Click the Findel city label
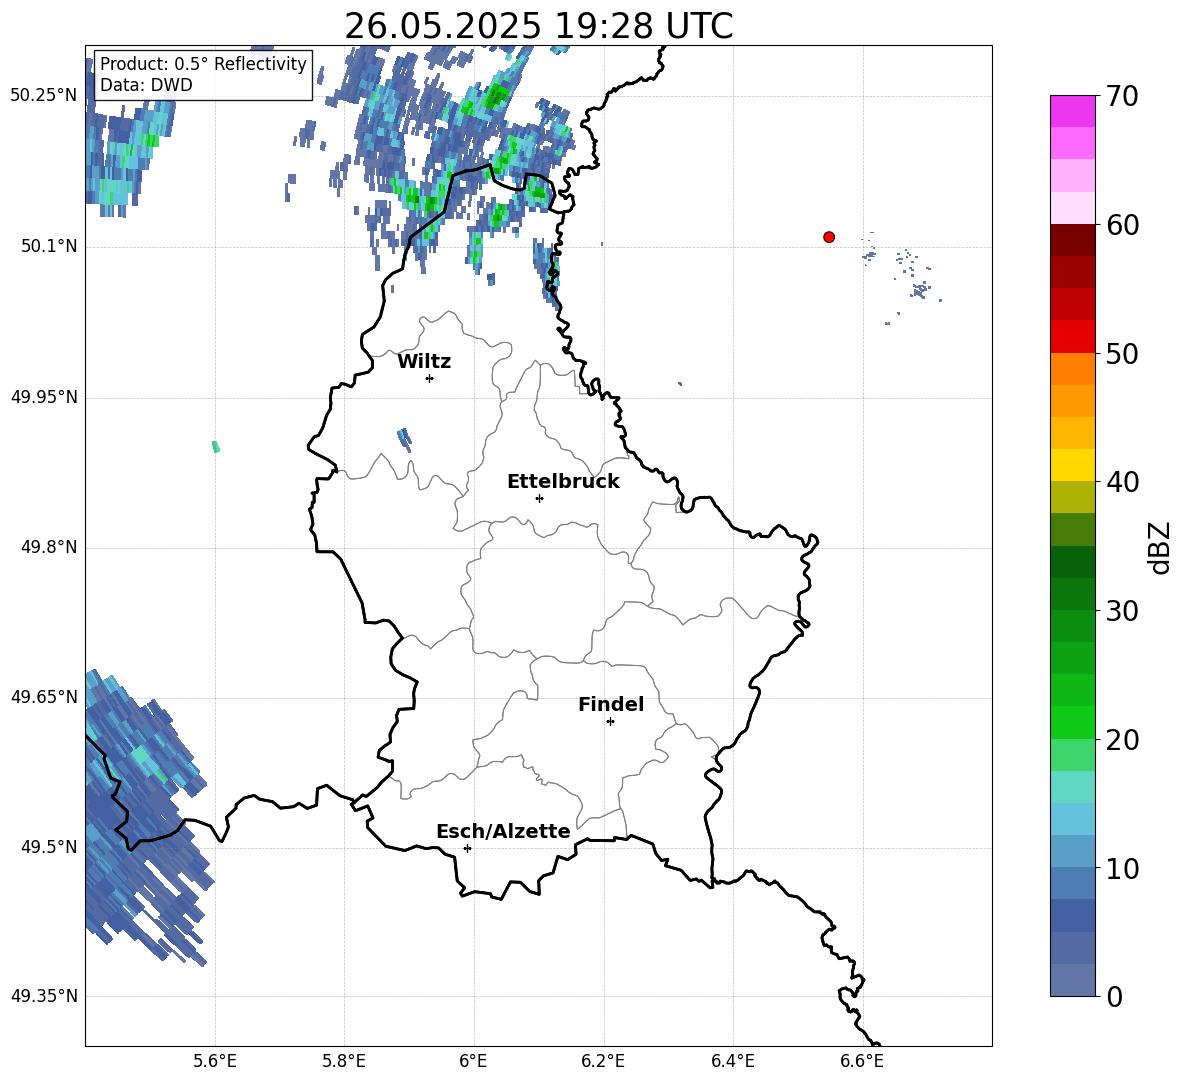Image resolution: width=1184 pixels, height=1081 pixels. pos(611,704)
